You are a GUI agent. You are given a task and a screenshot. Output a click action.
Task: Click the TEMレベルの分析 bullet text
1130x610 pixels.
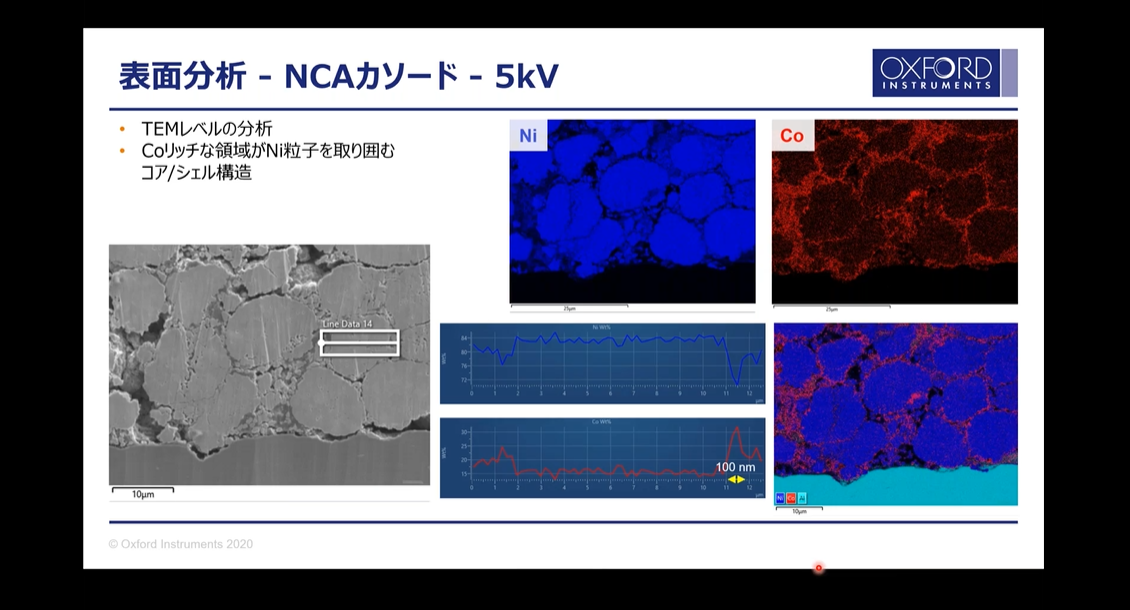click(x=207, y=129)
